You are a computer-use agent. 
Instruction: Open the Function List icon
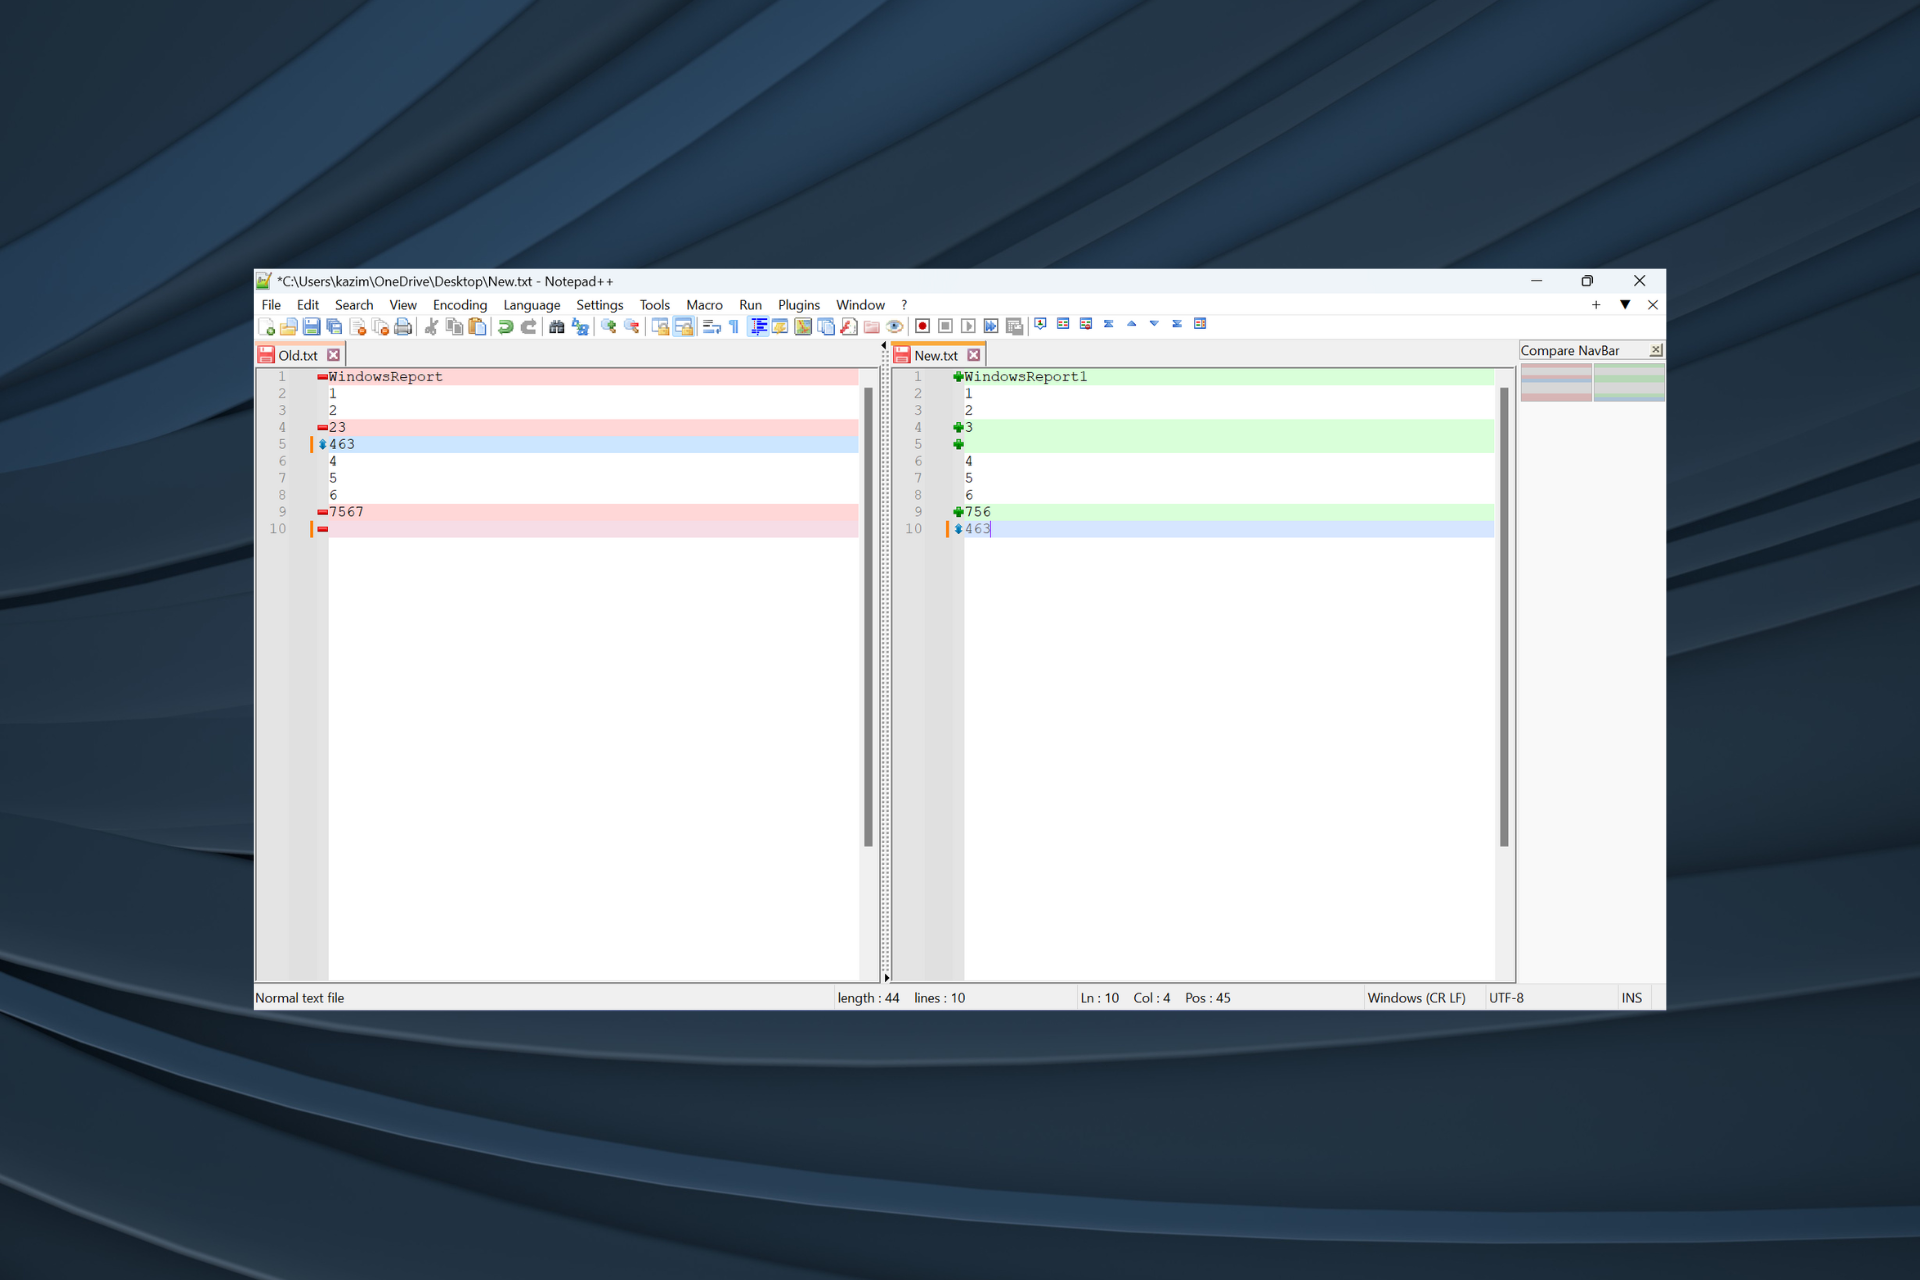pos(849,326)
